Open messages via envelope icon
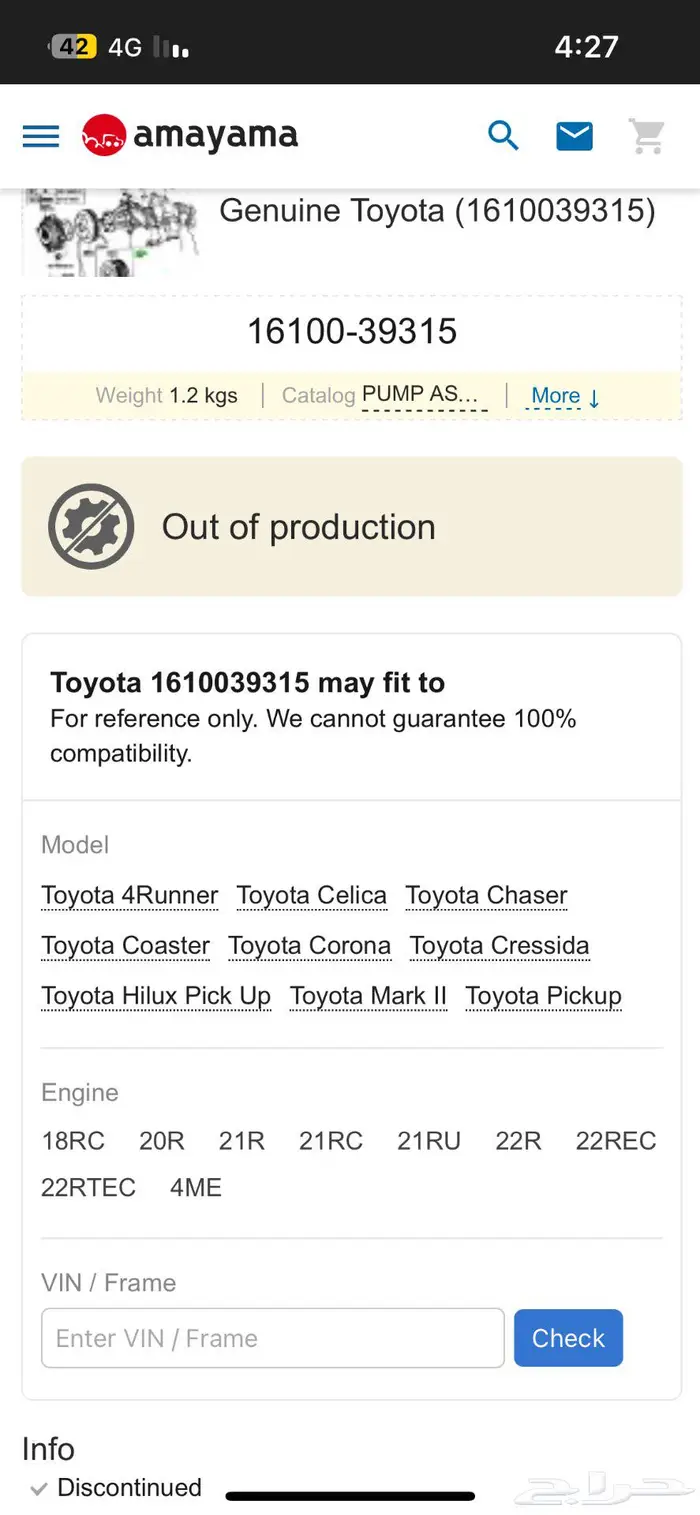The width and height of the screenshot is (700, 1515). (574, 136)
